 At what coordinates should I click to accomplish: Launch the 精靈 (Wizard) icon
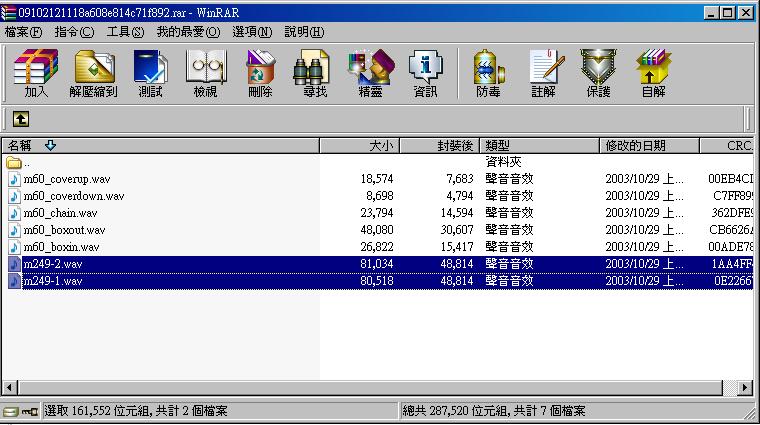click(371, 73)
